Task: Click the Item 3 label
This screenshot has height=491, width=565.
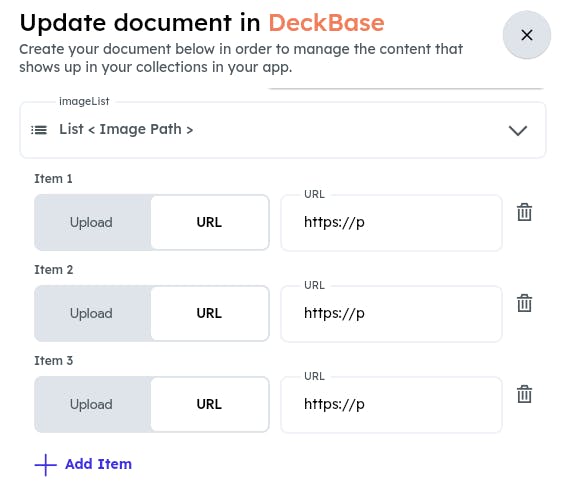Action: click(x=53, y=361)
